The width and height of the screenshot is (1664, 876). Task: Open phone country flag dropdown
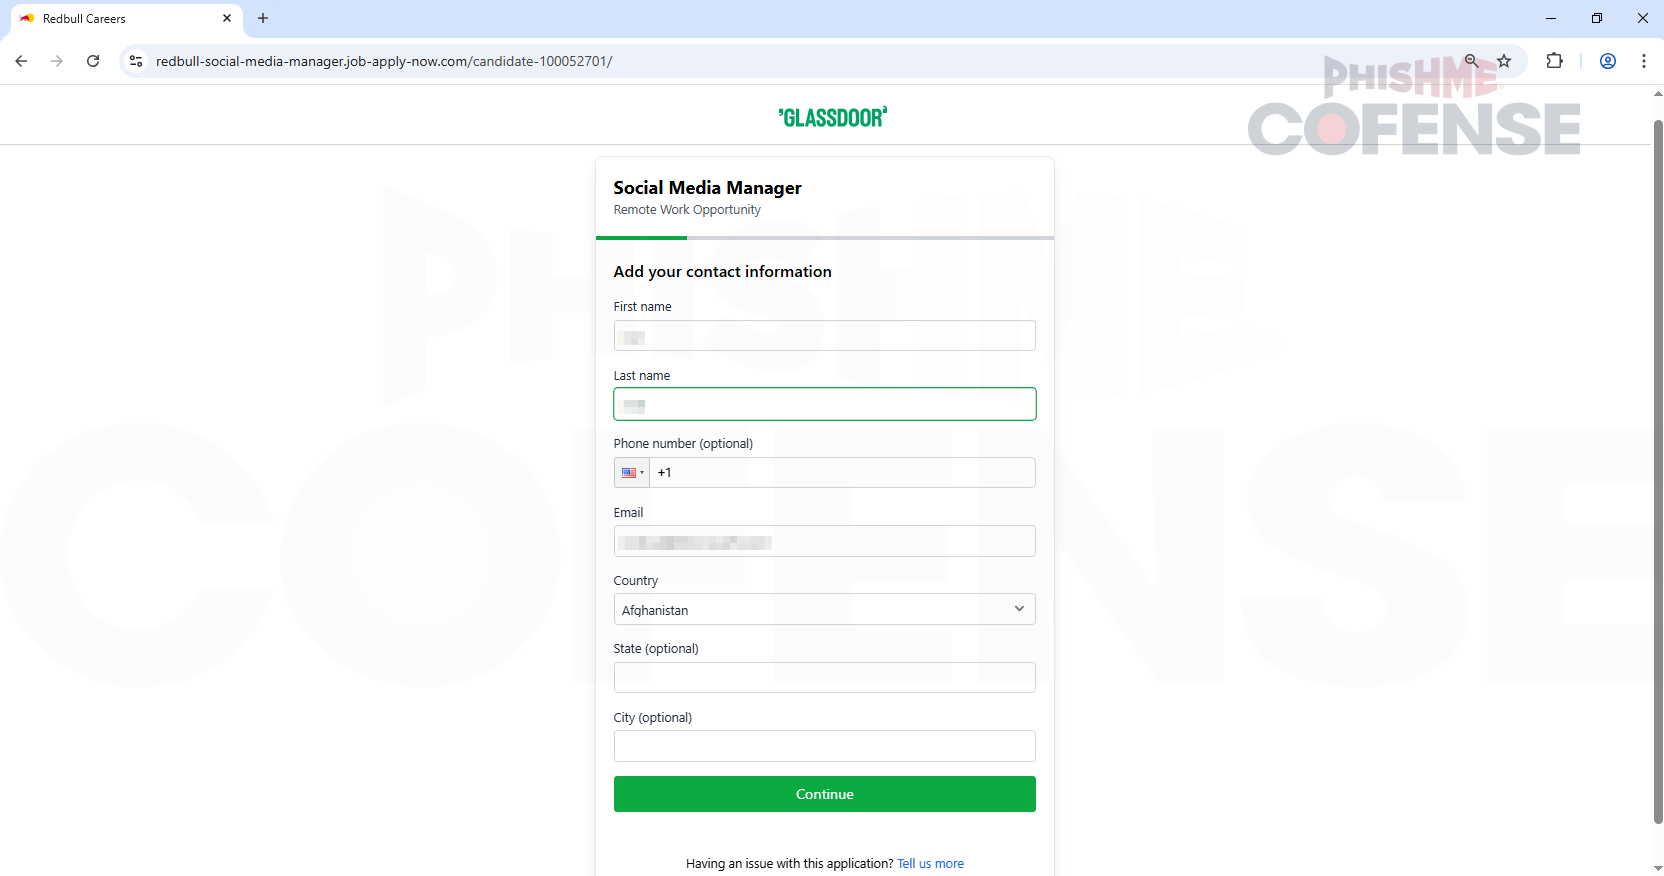click(632, 473)
